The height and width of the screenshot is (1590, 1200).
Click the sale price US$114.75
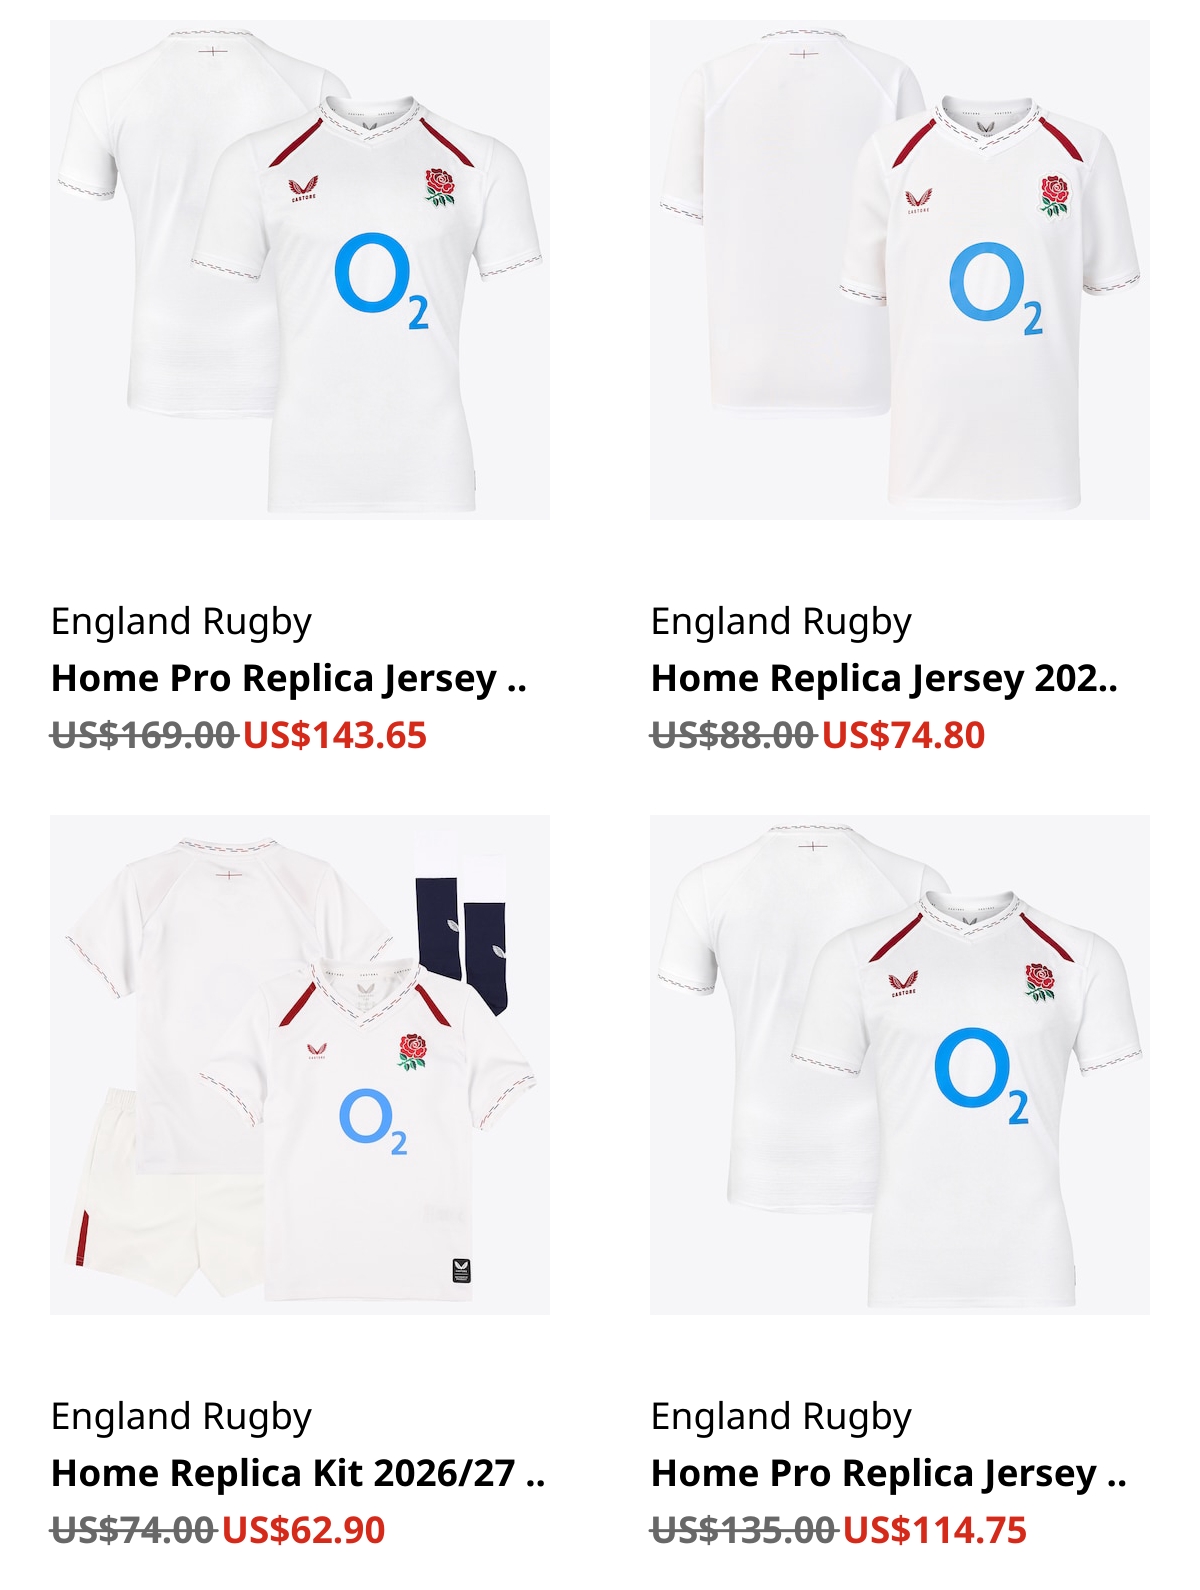pyautogui.click(x=935, y=1530)
